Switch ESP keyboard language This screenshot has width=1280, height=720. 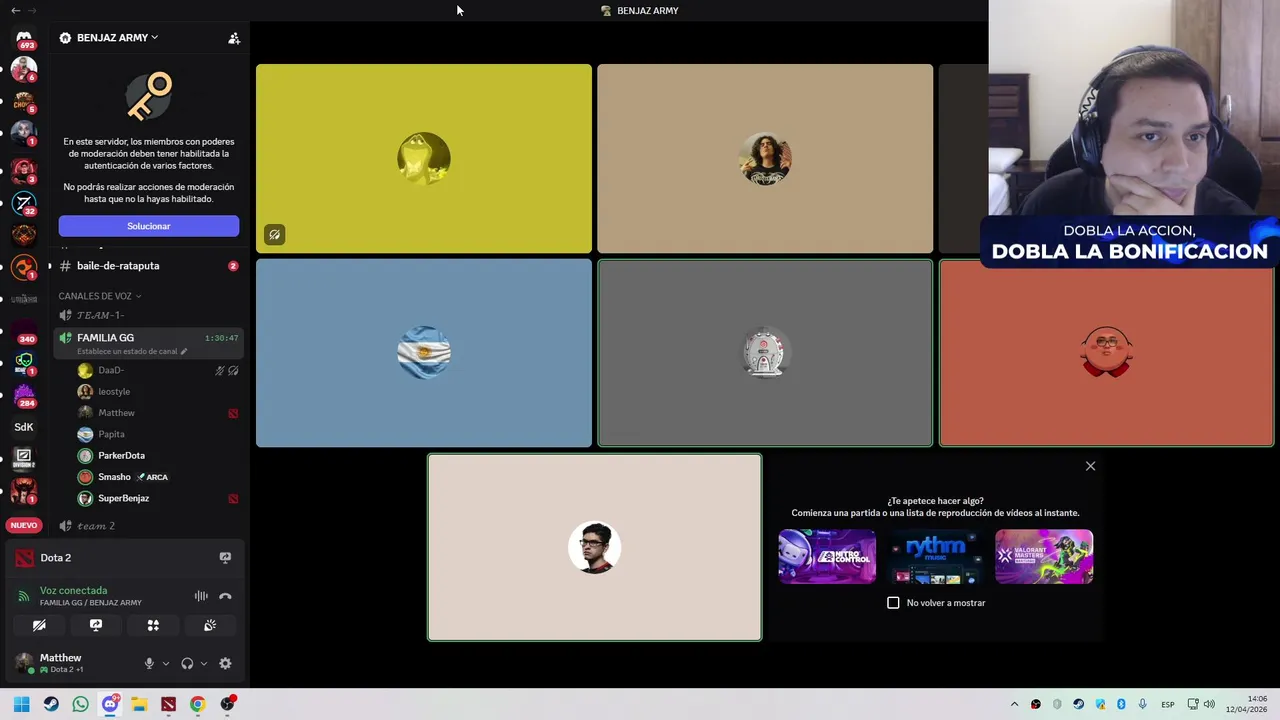(x=1168, y=704)
